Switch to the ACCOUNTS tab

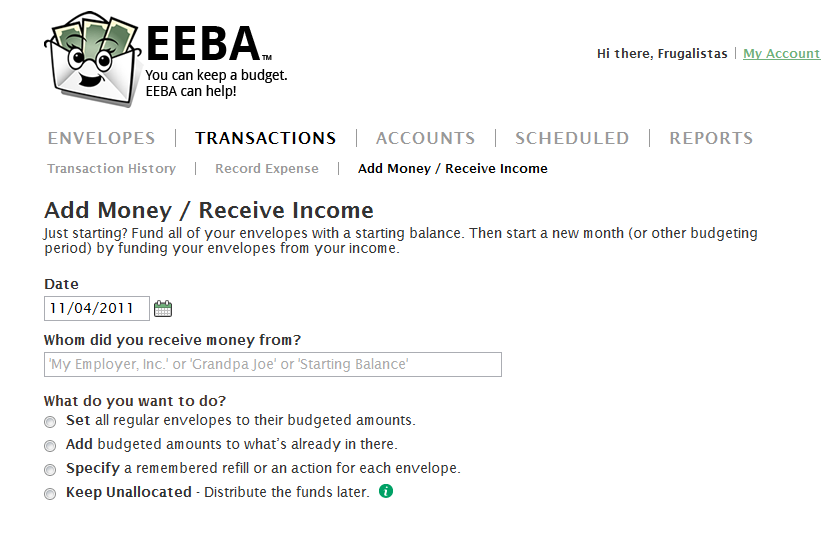(x=426, y=138)
